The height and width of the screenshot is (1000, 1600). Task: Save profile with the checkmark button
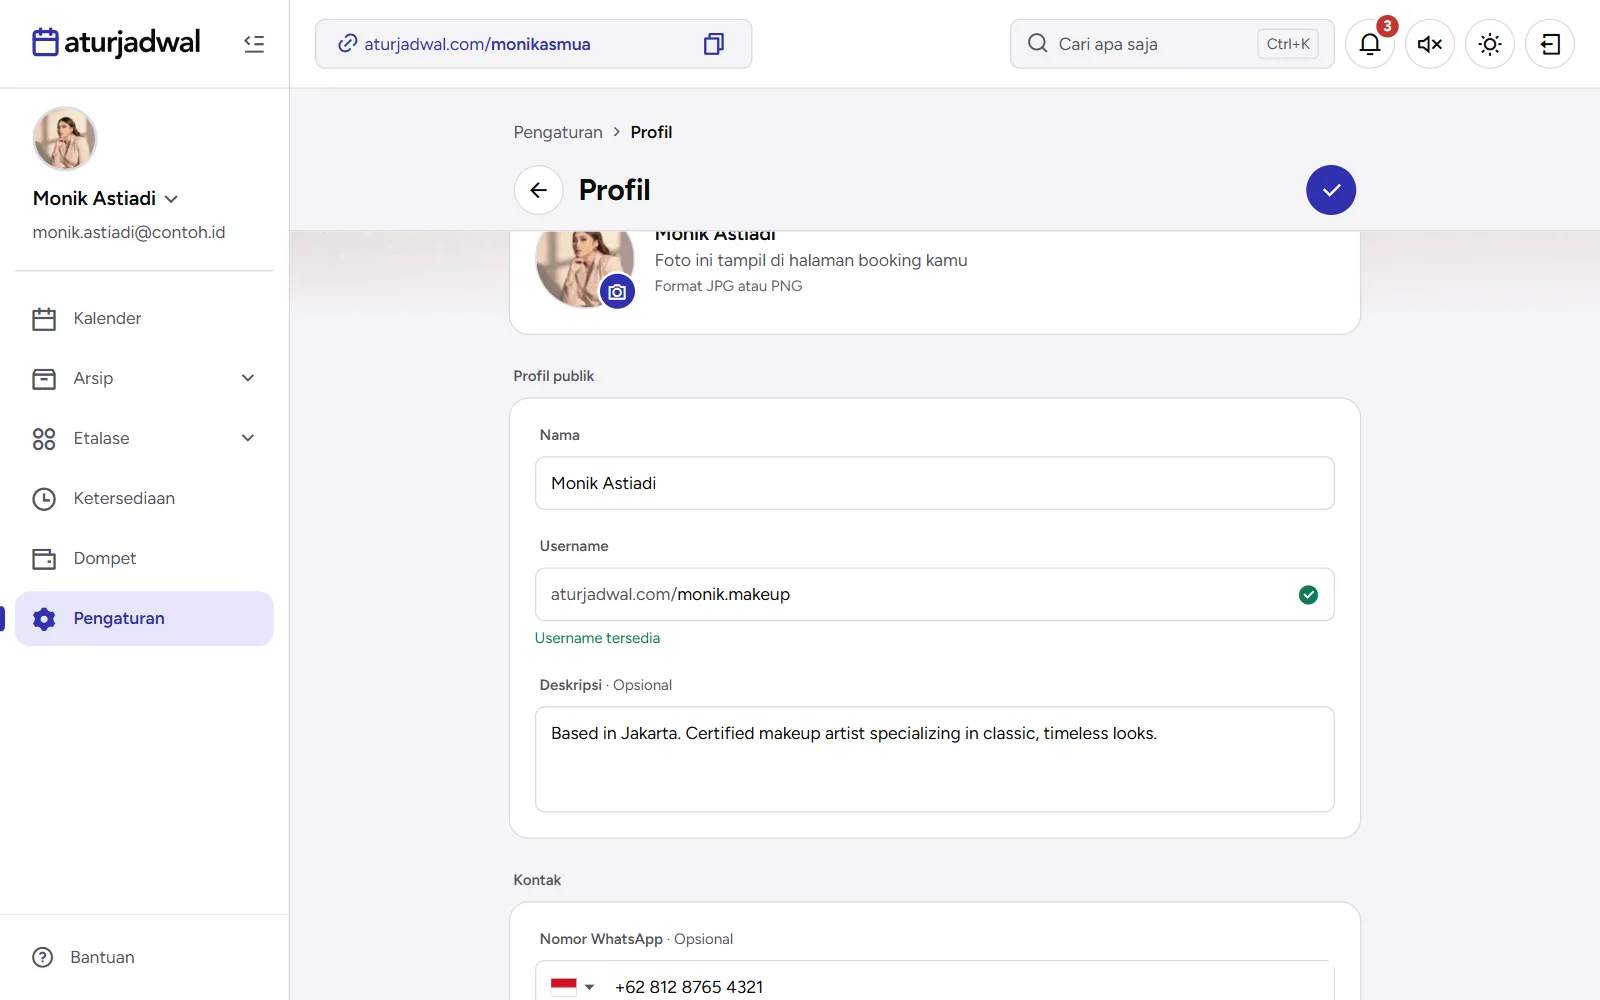tap(1331, 190)
